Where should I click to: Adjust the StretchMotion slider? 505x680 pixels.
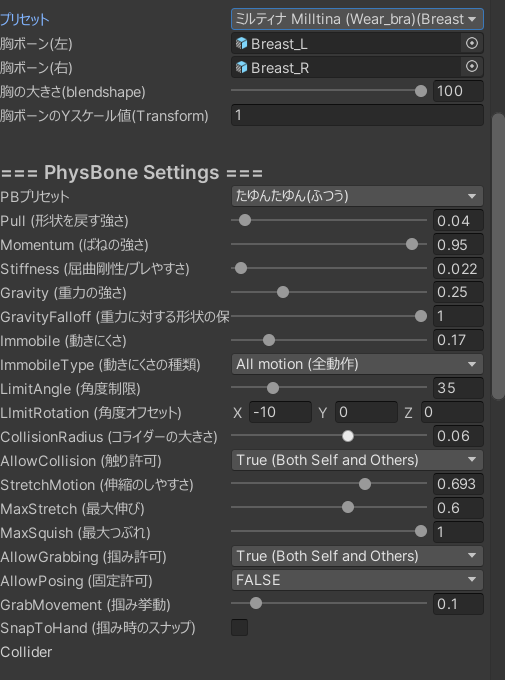tap(329, 484)
